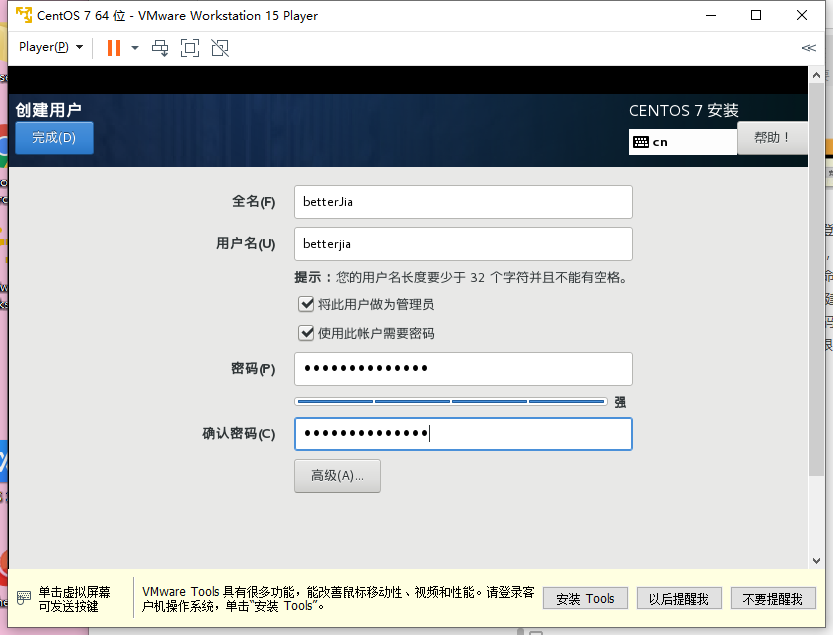Click the vertical scrollbar thumb

[x=816, y=279]
